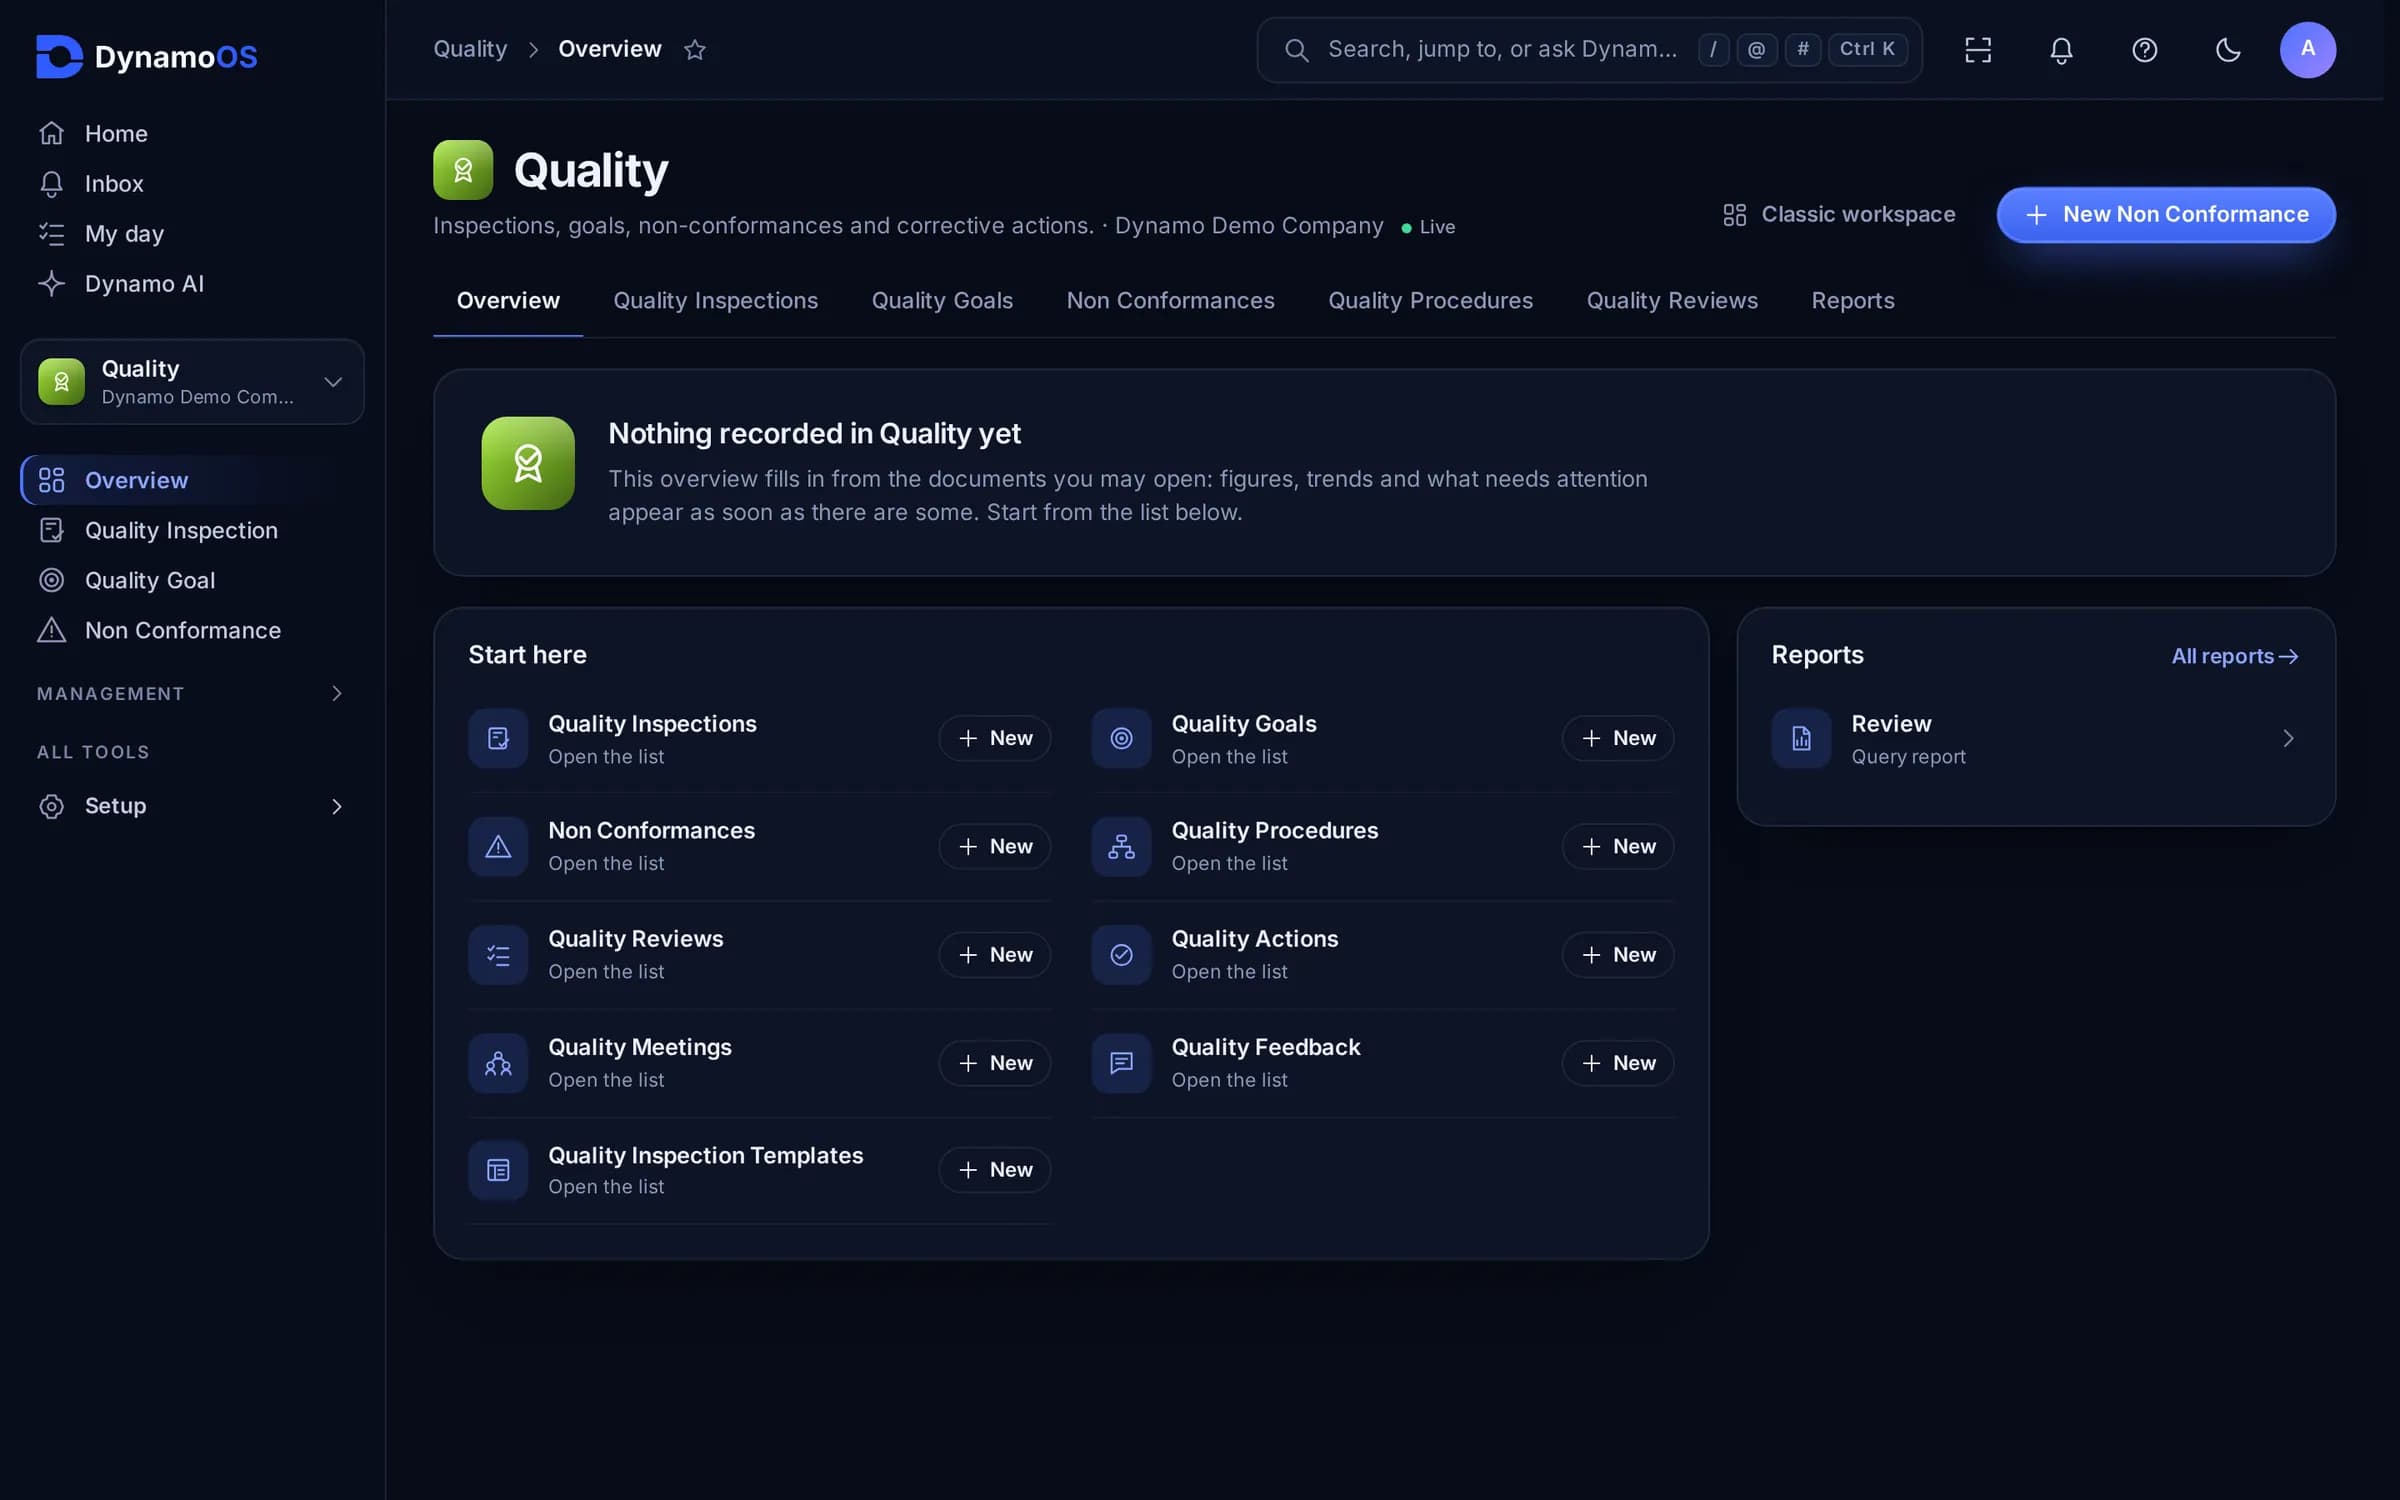Favorite this page with the star icon

[x=695, y=49]
